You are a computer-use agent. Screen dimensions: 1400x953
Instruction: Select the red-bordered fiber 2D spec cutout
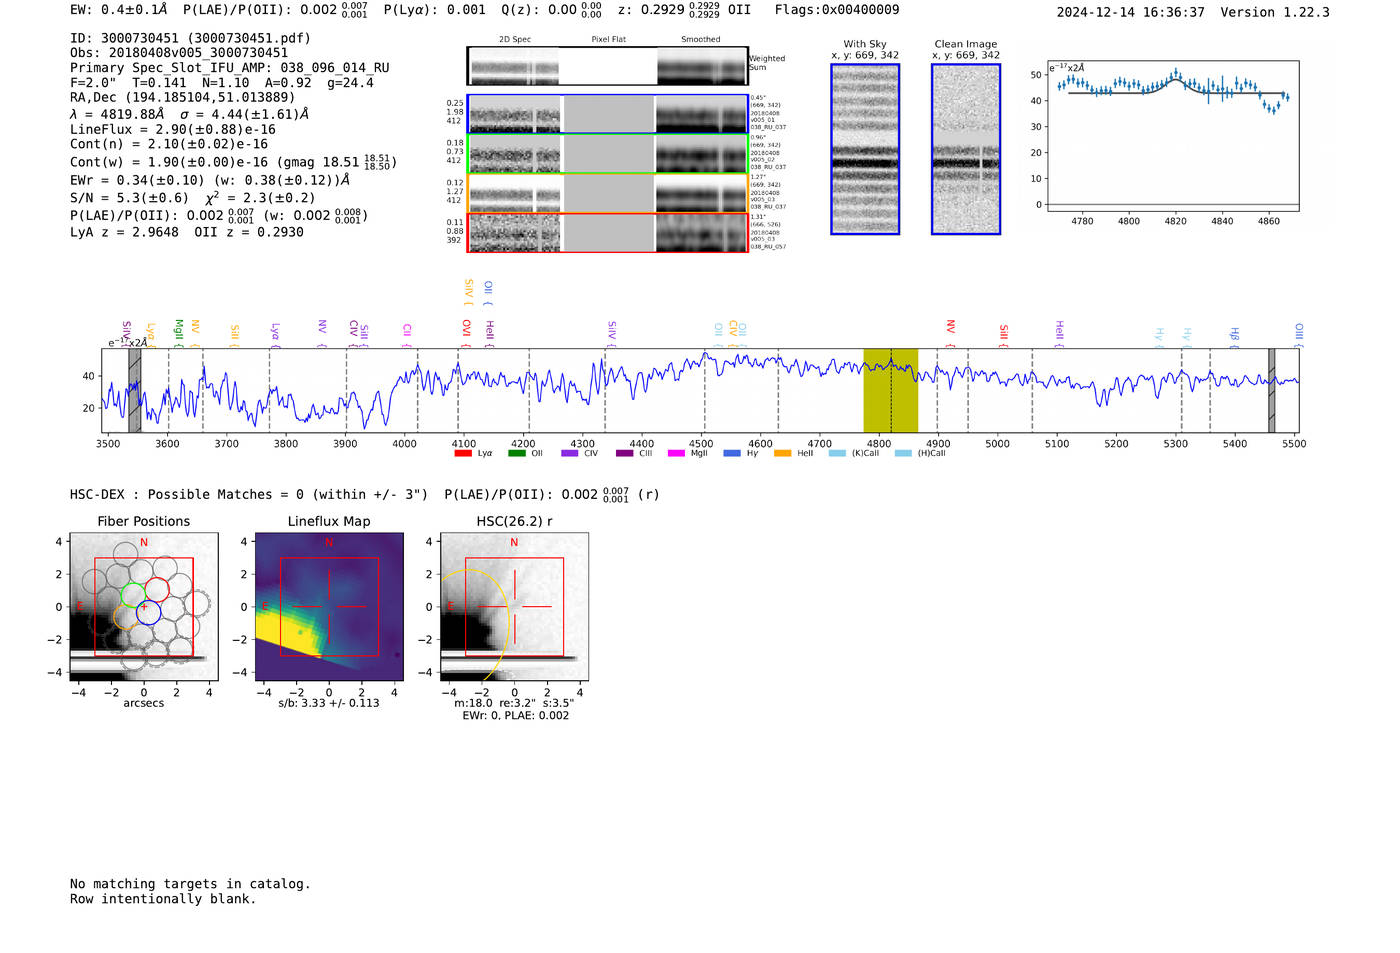(607, 232)
